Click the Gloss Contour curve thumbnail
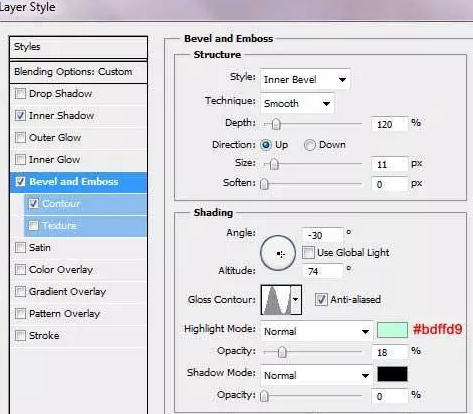This screenshot has width=473, height=414. pos(276,300)
